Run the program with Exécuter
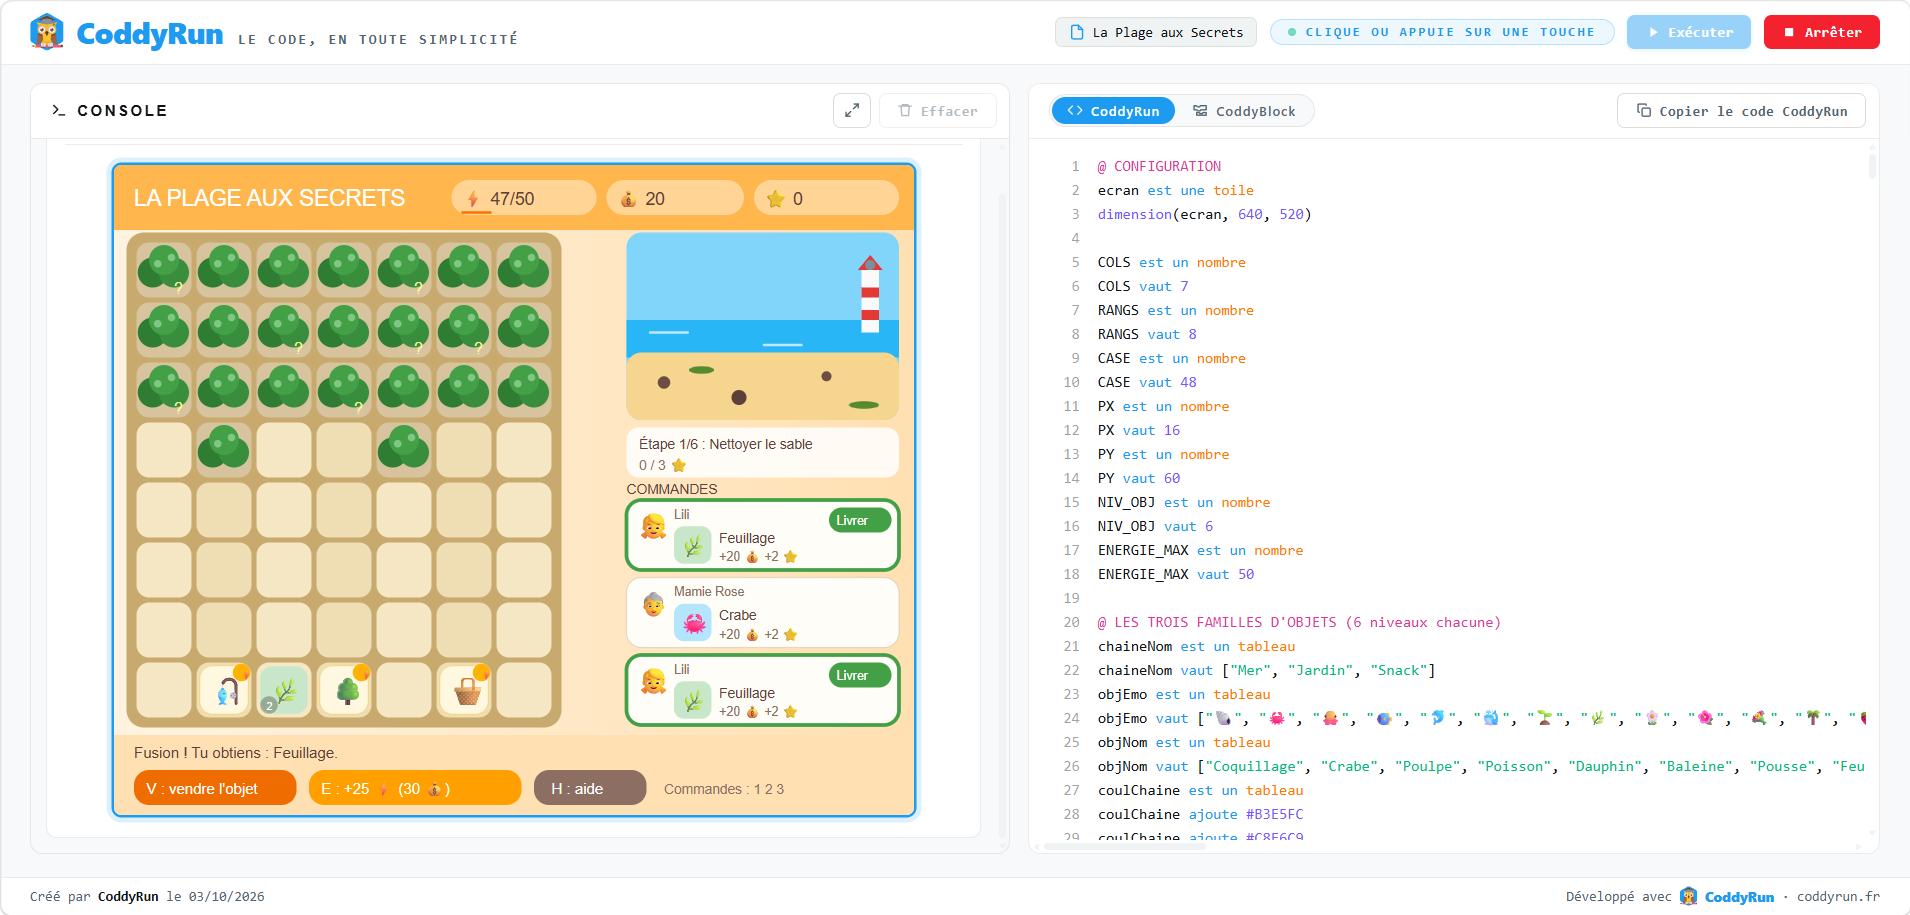The height and width of the screenshot is (915, 1910). tap(1689, 32)
